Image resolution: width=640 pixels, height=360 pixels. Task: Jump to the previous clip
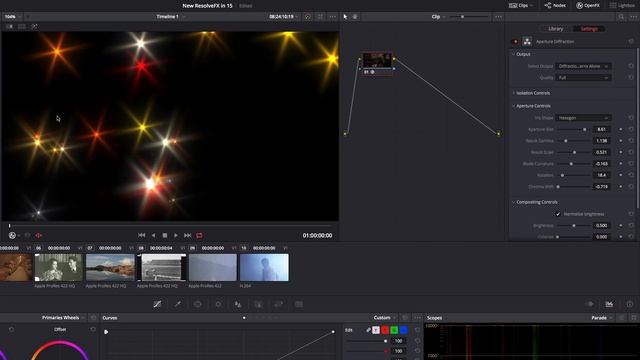tap(142, 236)
